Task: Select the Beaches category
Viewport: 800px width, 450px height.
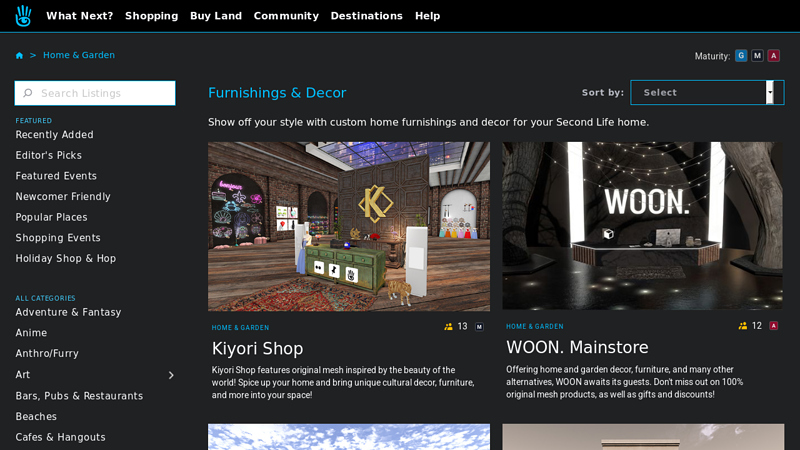Action: coord(36,416)
